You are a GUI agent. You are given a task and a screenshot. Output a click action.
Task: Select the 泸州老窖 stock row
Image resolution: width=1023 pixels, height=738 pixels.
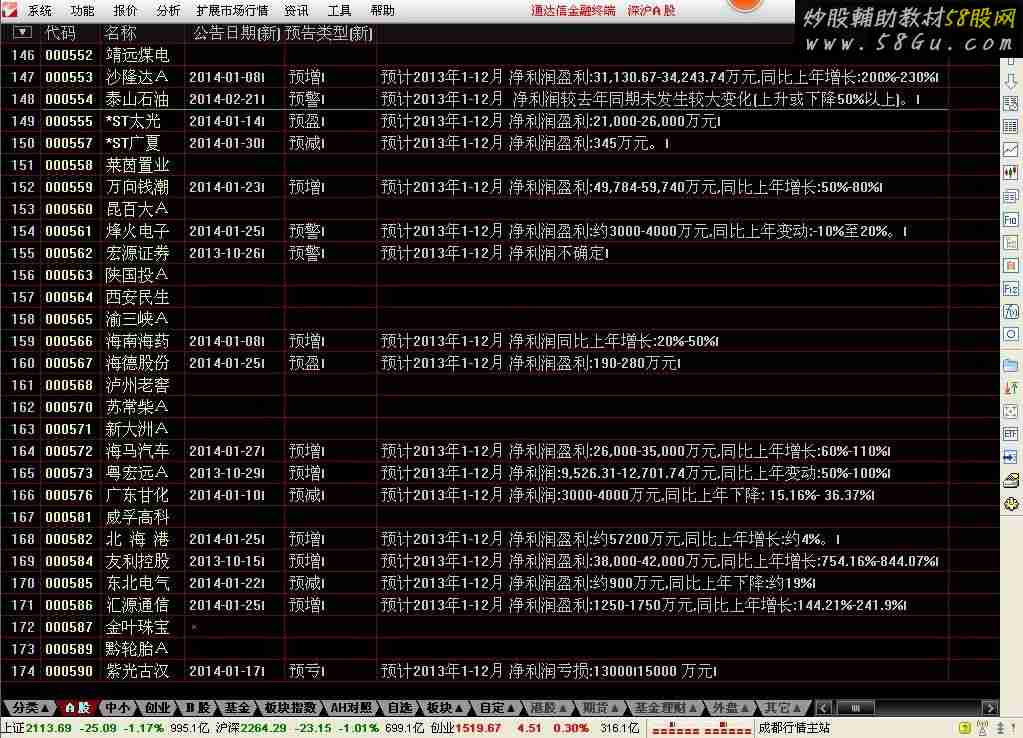(500, 385)
